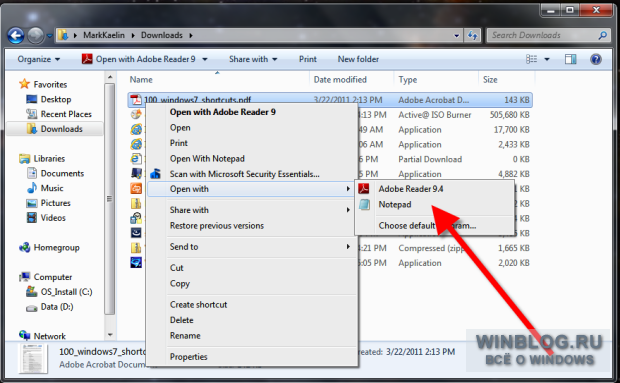Click the MarkKaelin breadcrumb arrow
Viewport: 620px width, 383px height.
click(x=133, y=35)
